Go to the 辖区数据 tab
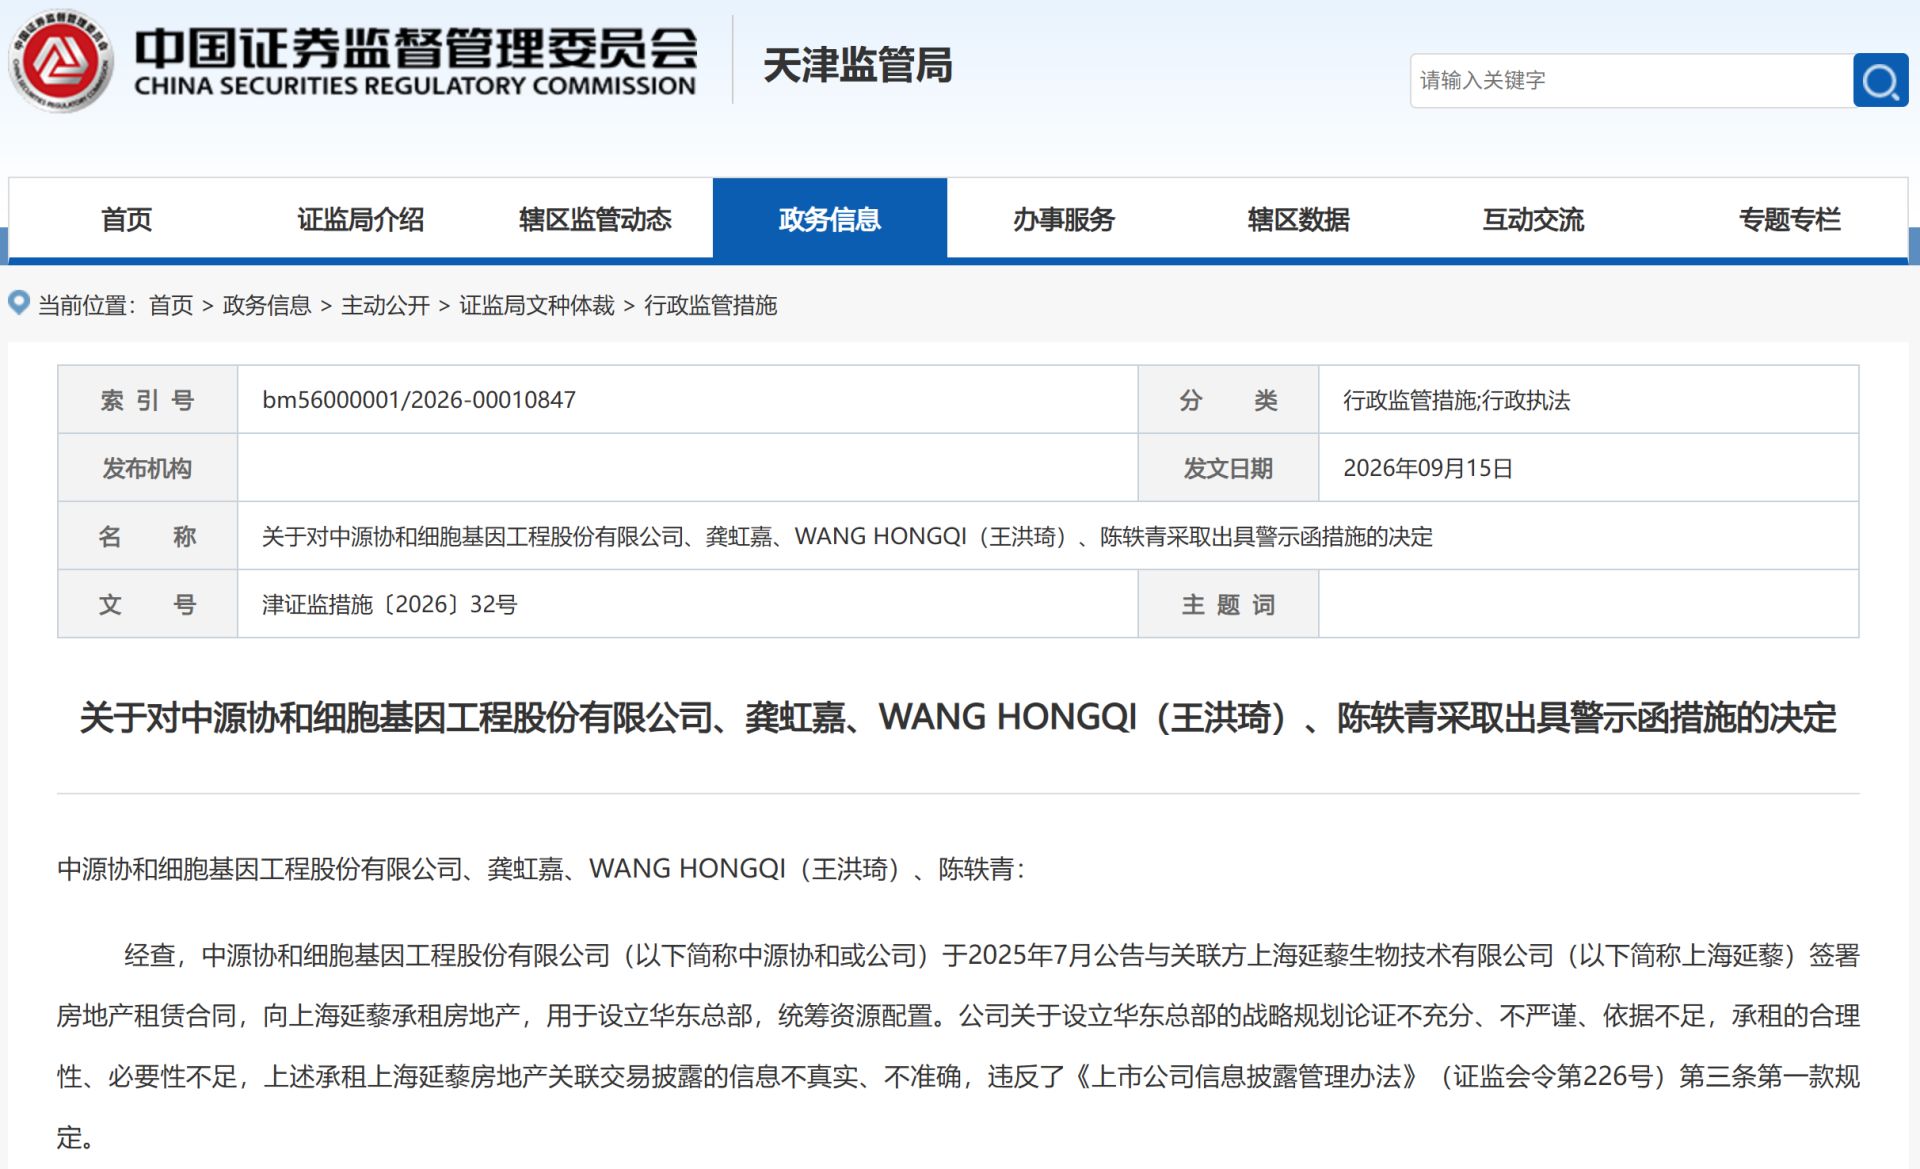 pos(1299,219)
